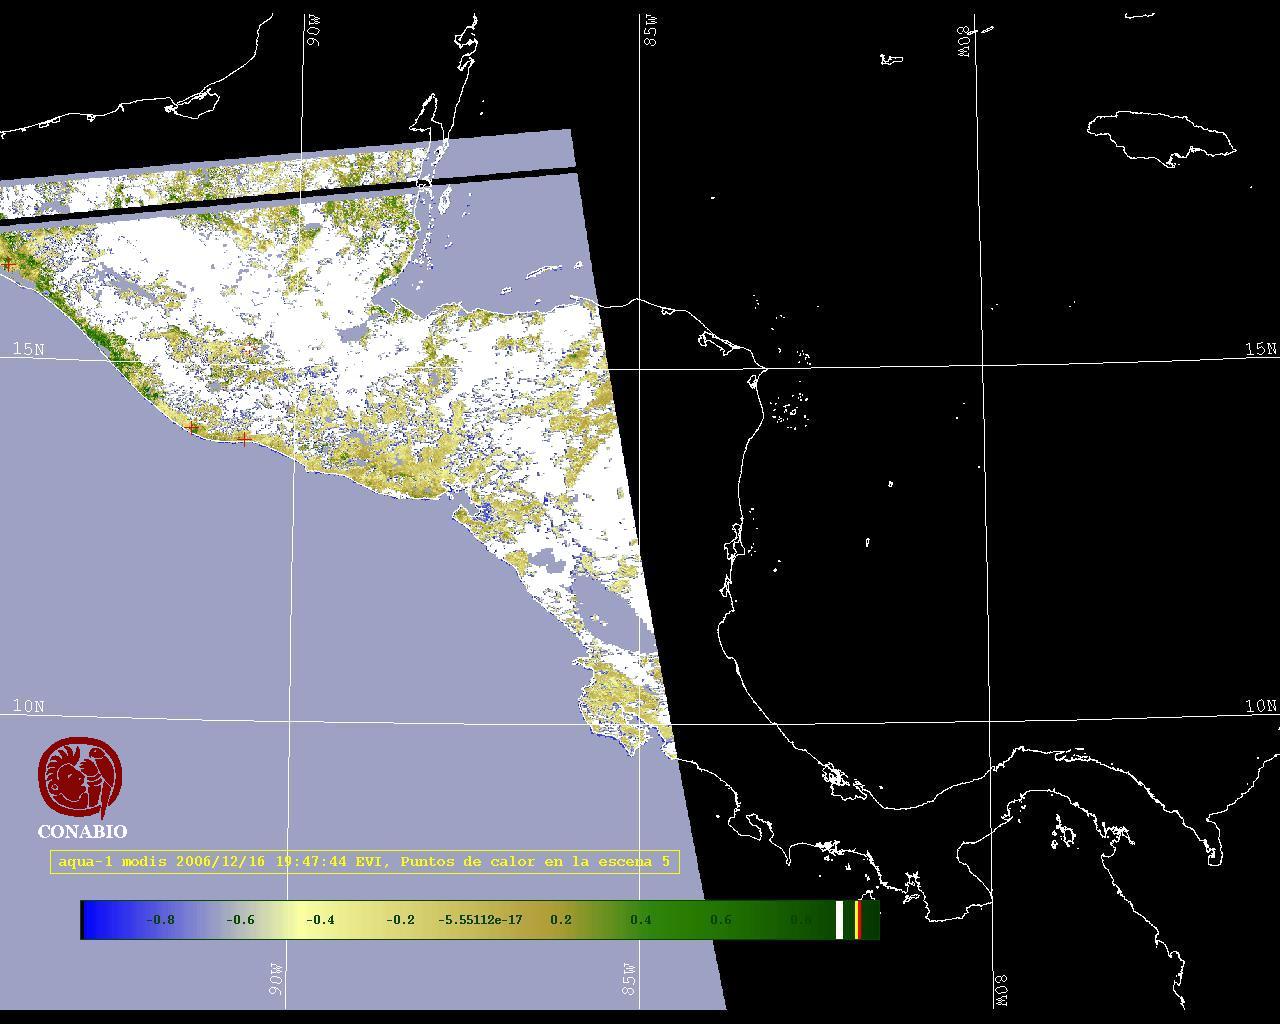Click the red stripe near color bar end
This screenshot has height=1024, width=1280.
[x=858, y=920]
